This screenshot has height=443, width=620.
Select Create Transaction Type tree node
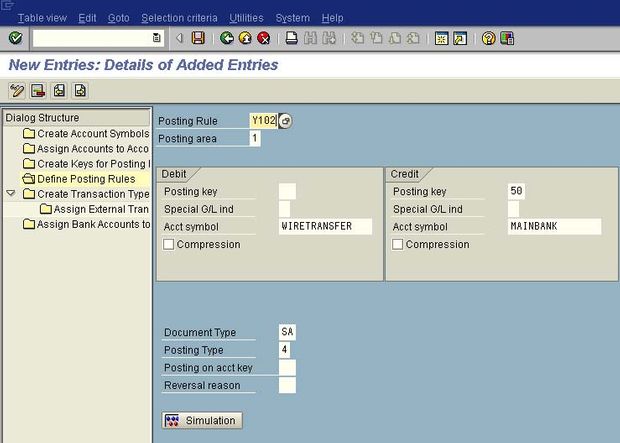pyautogui.click(x=86, y=194)
